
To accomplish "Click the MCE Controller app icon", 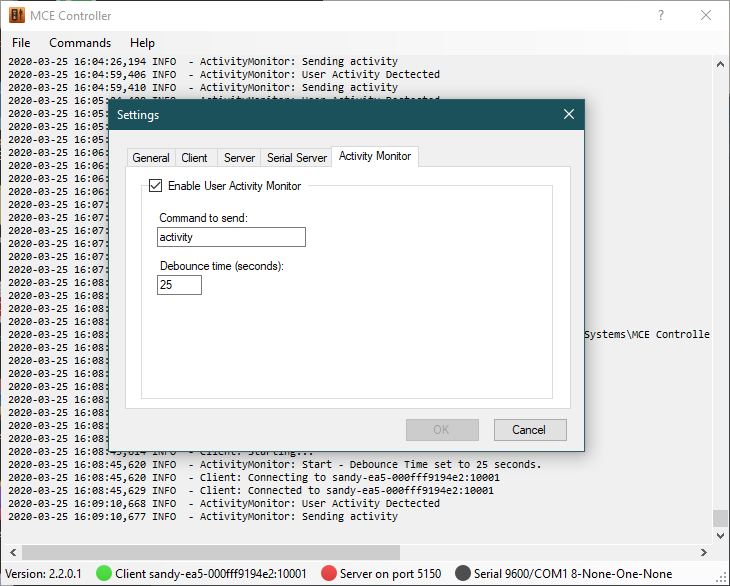I will click(17, 15).
